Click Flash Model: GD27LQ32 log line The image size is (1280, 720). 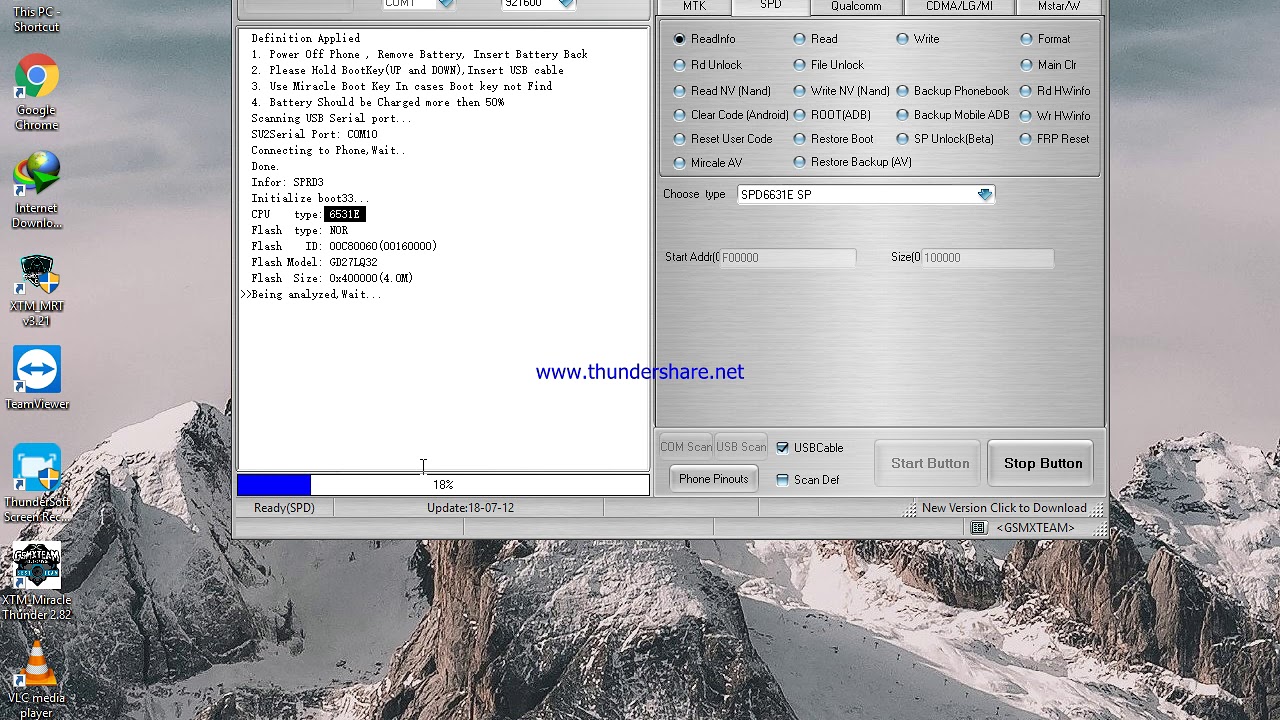[314, 262]
